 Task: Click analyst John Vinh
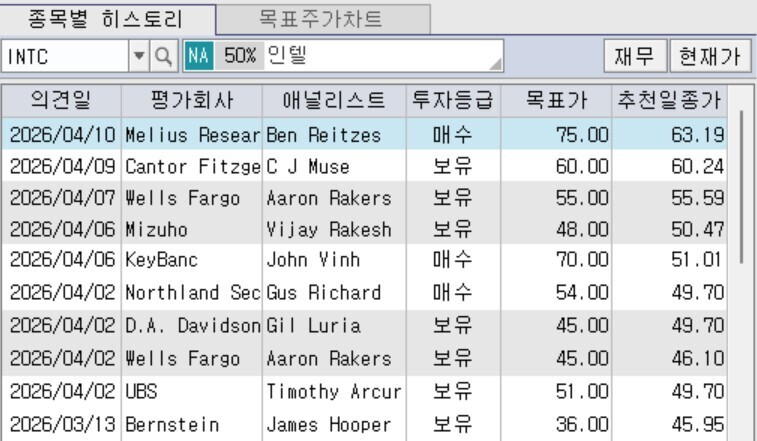[x=313, y=260]
